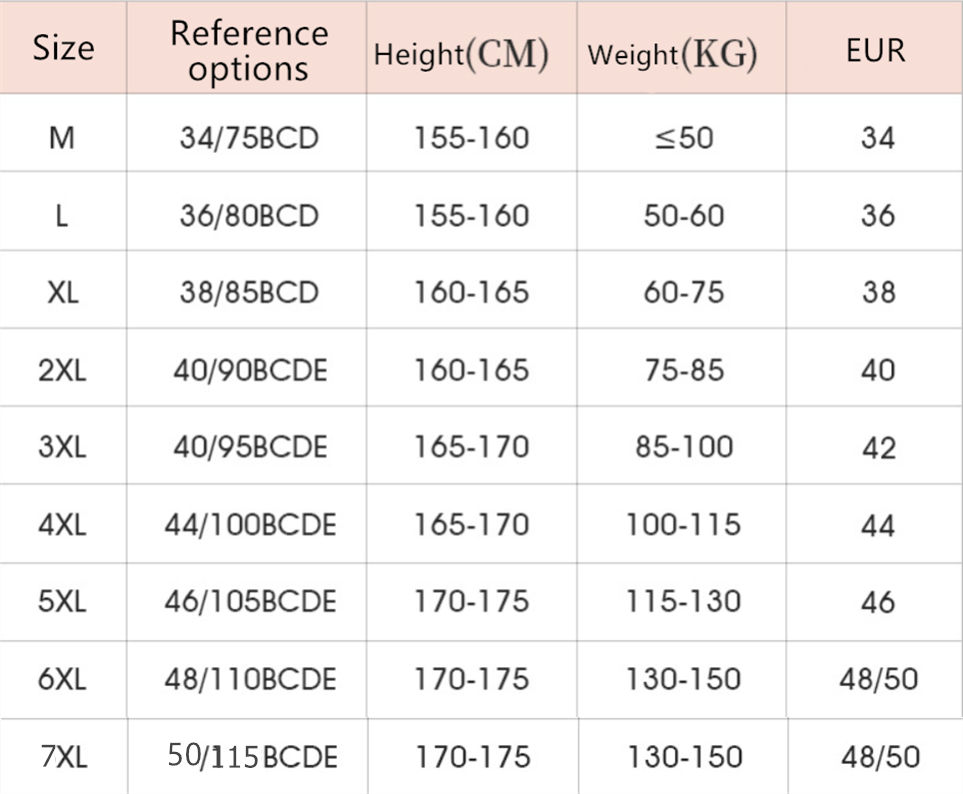The width and height of the screenshot is (963, 794).
Task: Click the 44/100BCDE reference cell
Action: pyautogui.click(x=249, y=525)
